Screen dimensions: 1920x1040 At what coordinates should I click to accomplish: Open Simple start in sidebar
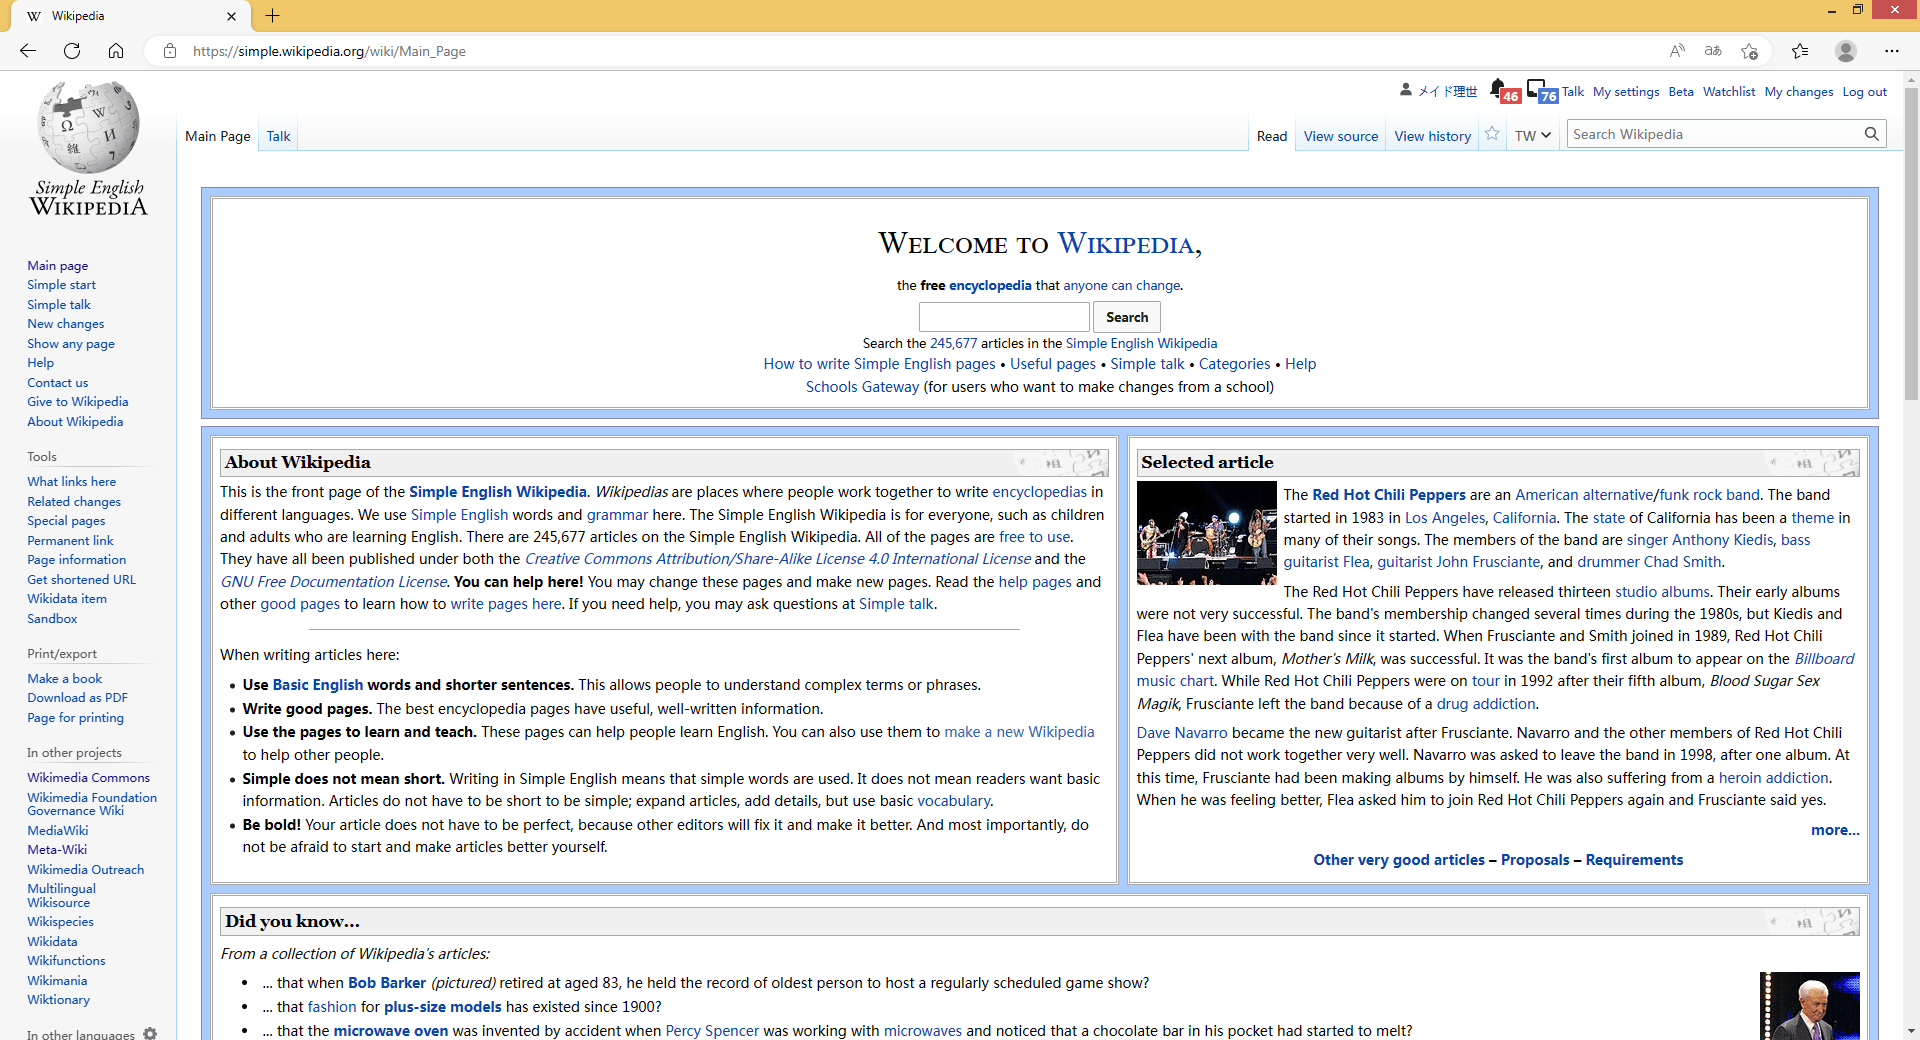coord(62,285)
